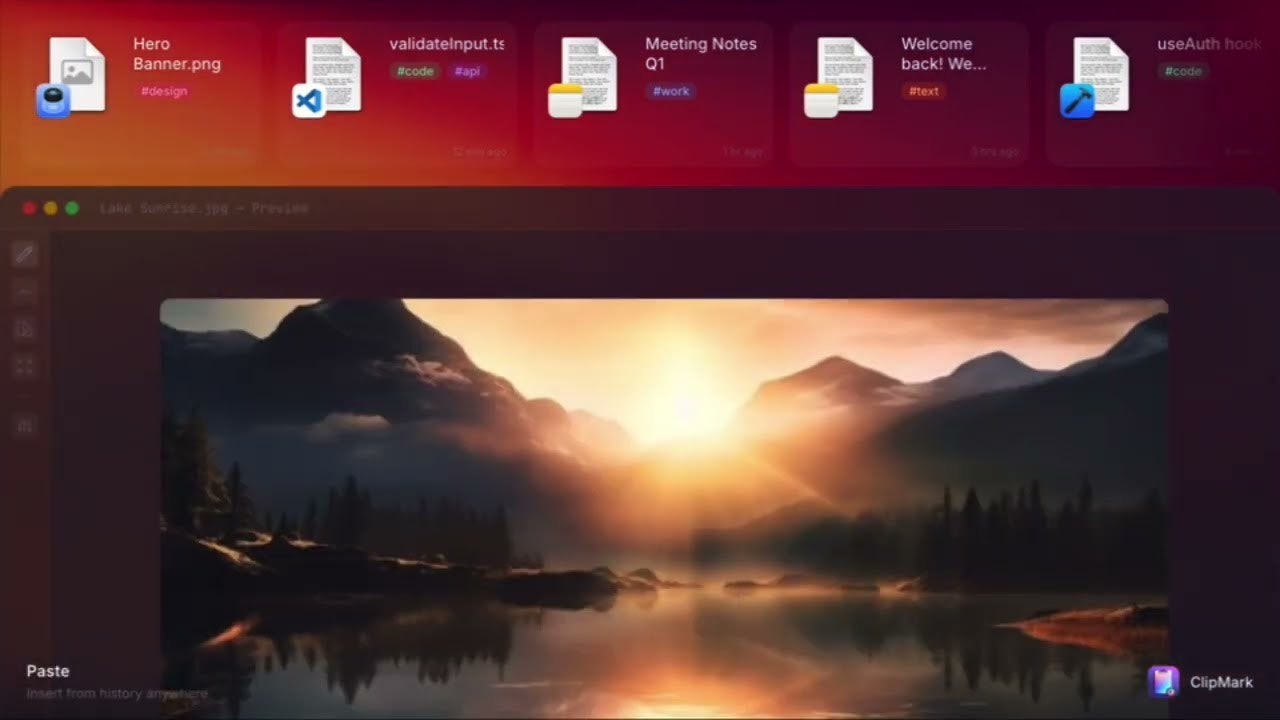Image resolution: width=1280 pixels, height=720 pixels.
Task: Filter by the #design tag
Action: (163, 91)
